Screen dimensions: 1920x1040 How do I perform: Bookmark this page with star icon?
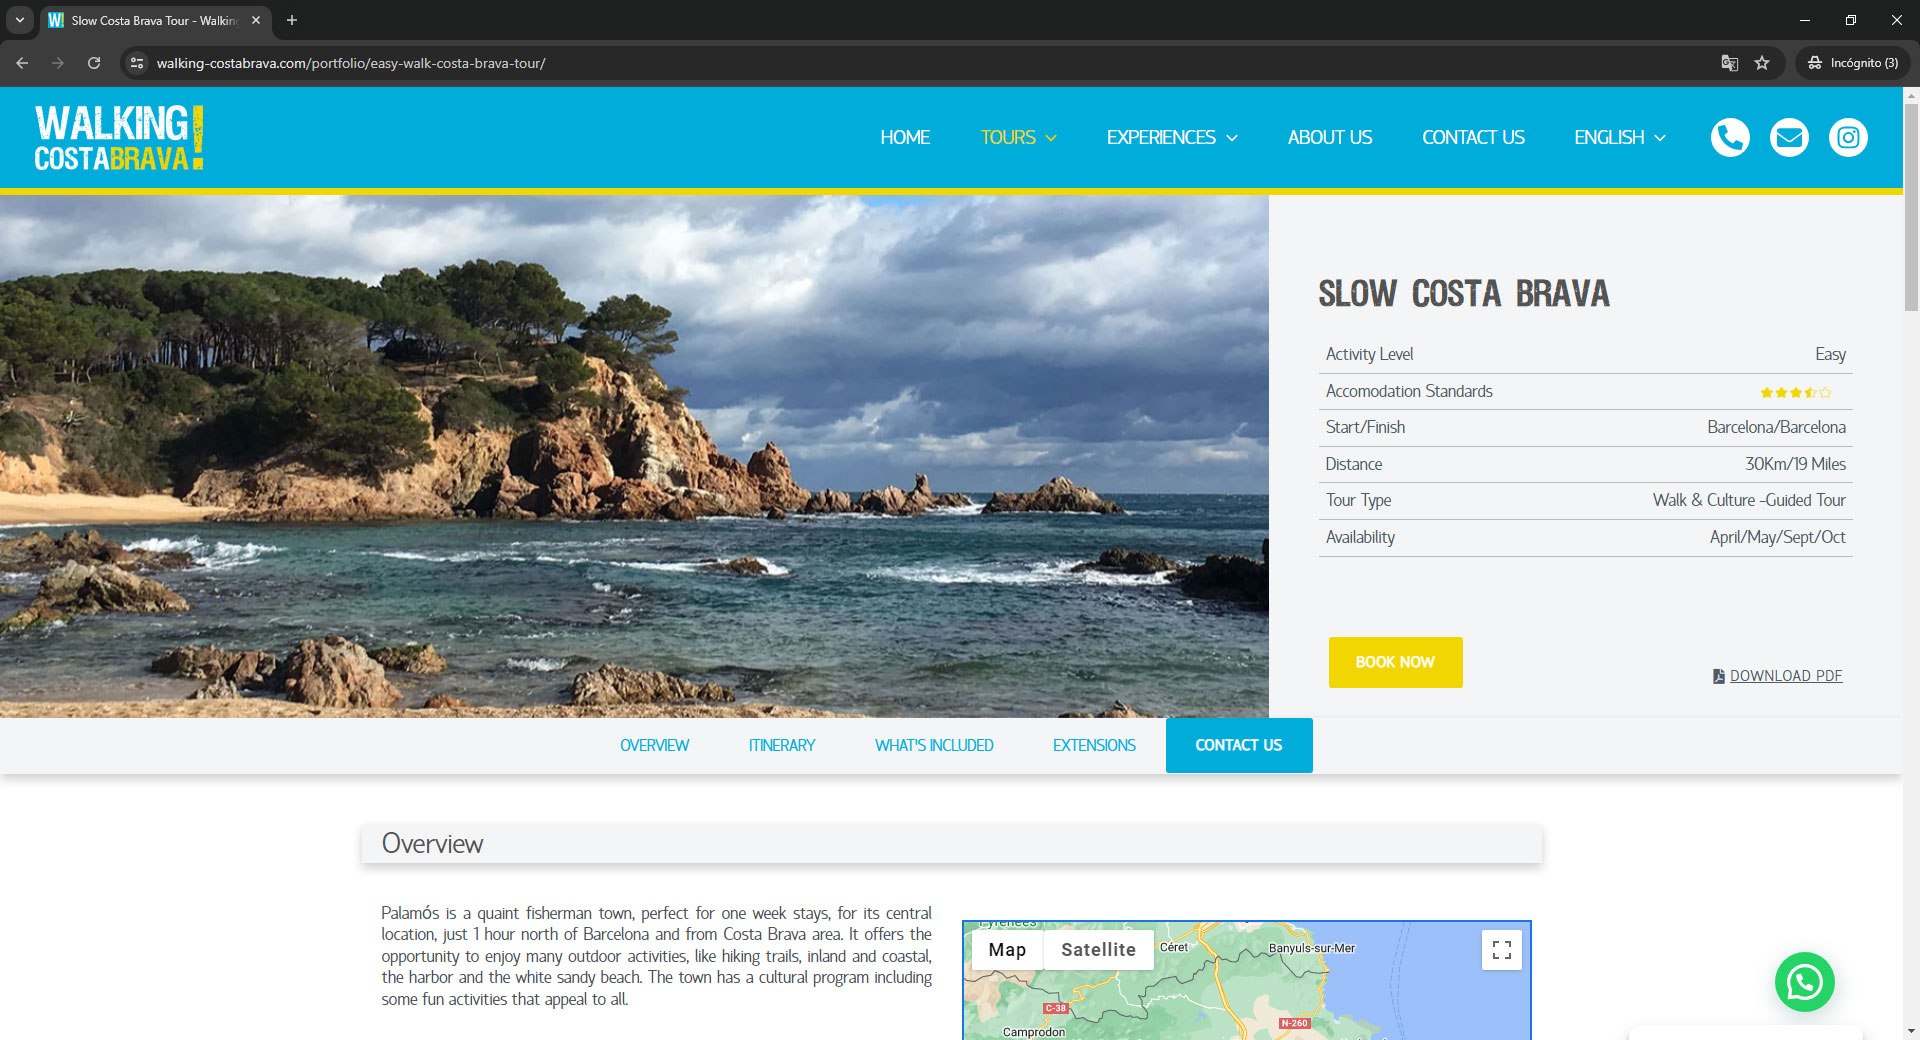1762,63
